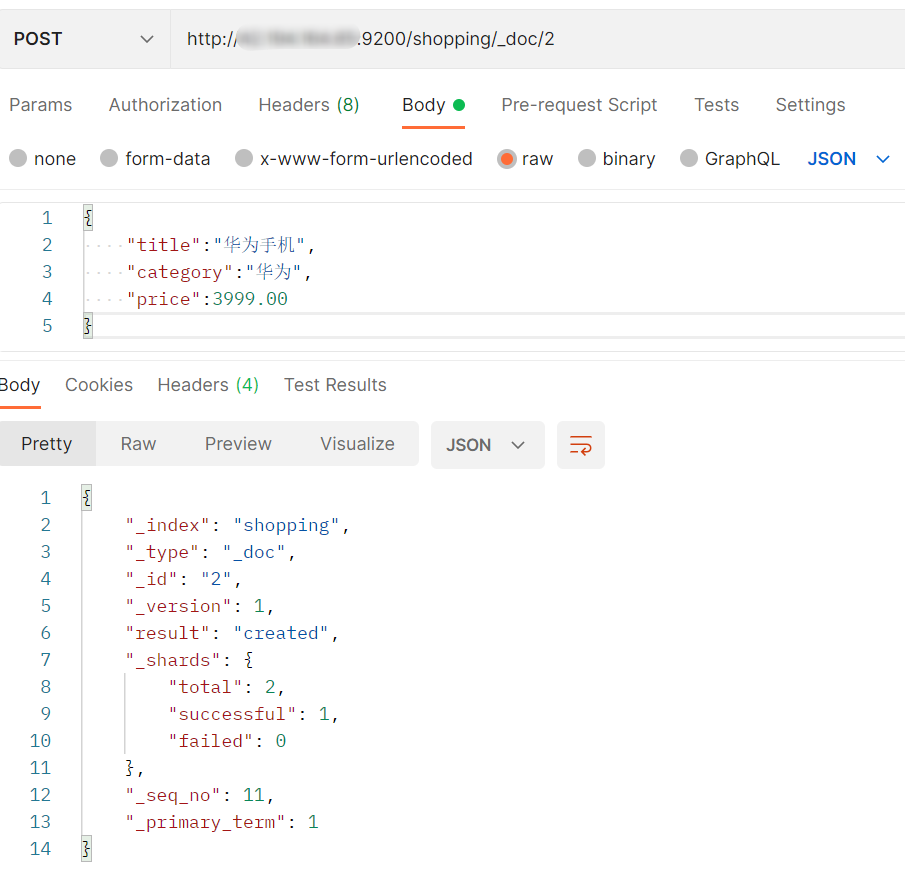Screen dimensions: 905x887
Task: Open the response JSON format dropdown
Action: (x=487, y=445)
